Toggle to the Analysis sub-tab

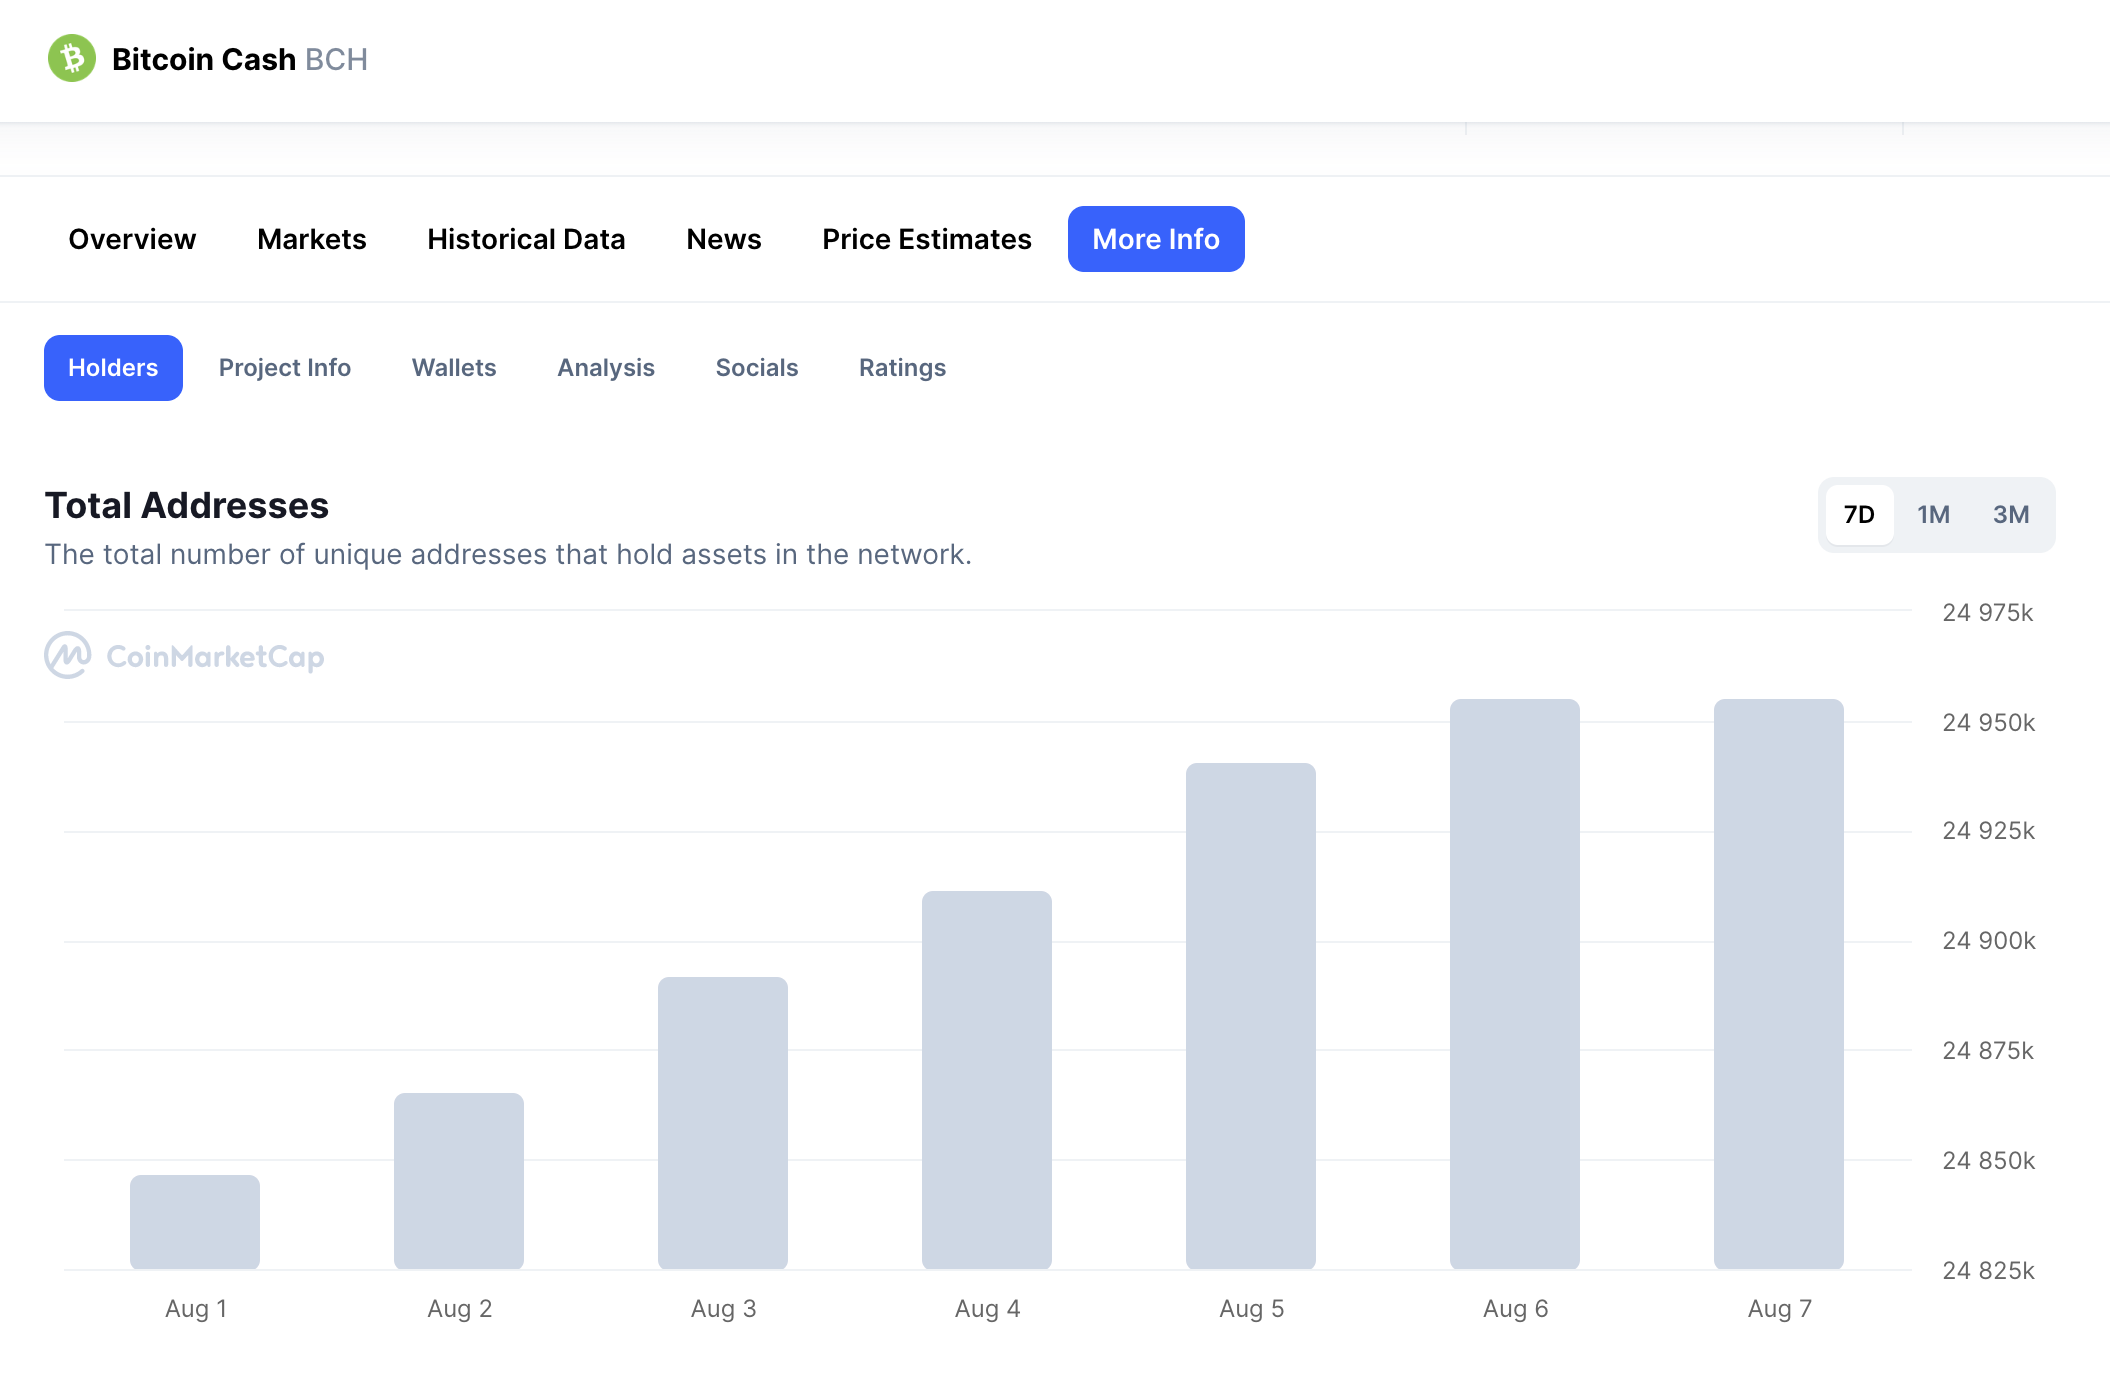tap(606, 367)
